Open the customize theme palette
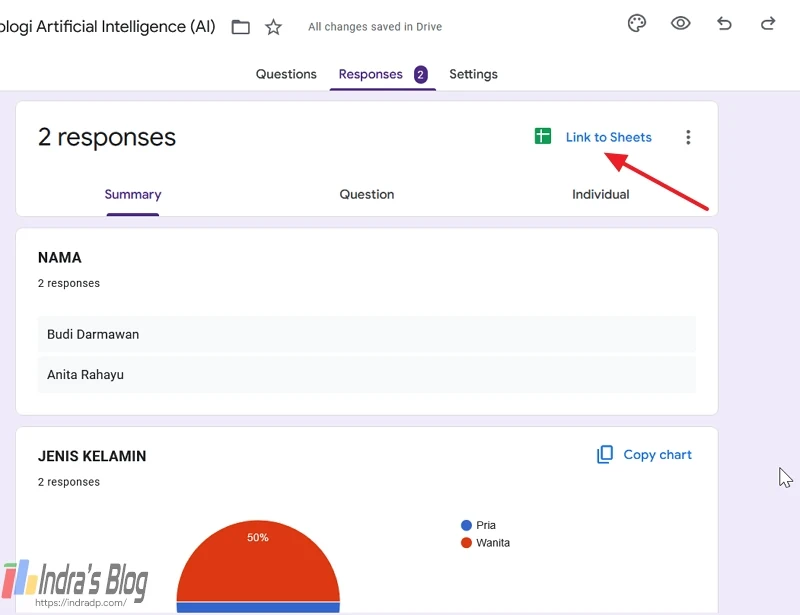 coord(636,23)
